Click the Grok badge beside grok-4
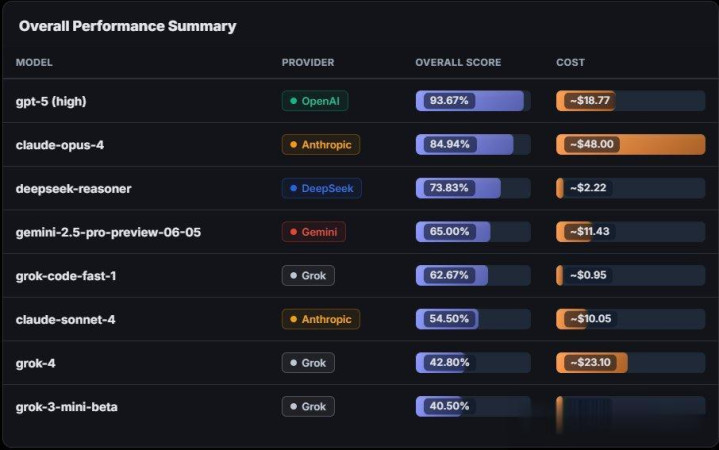This screenshot has width=719, height=450. point(308,362)
